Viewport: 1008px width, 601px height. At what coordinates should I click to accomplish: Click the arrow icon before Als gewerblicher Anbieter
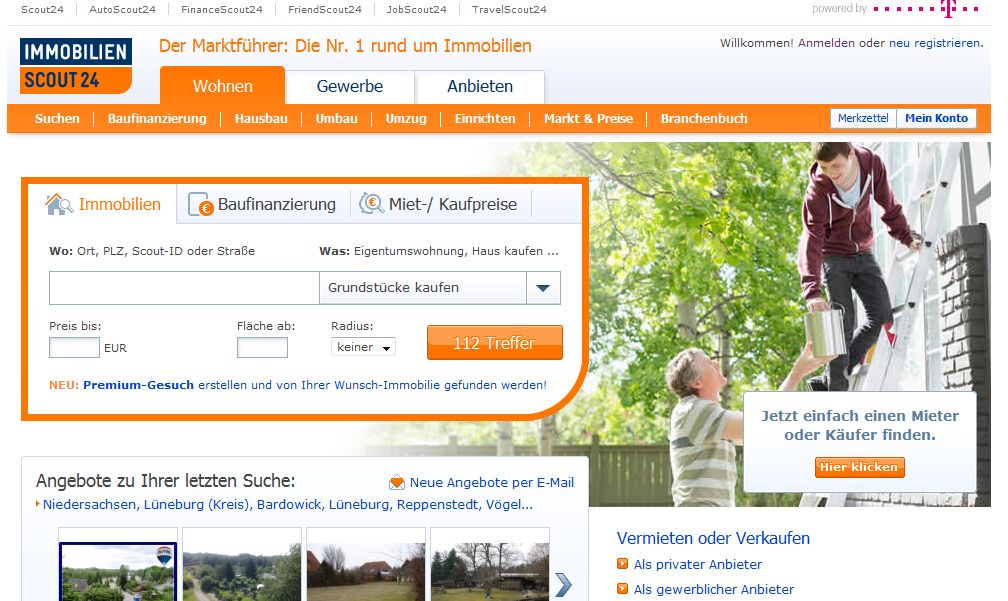tap(622, 588)
